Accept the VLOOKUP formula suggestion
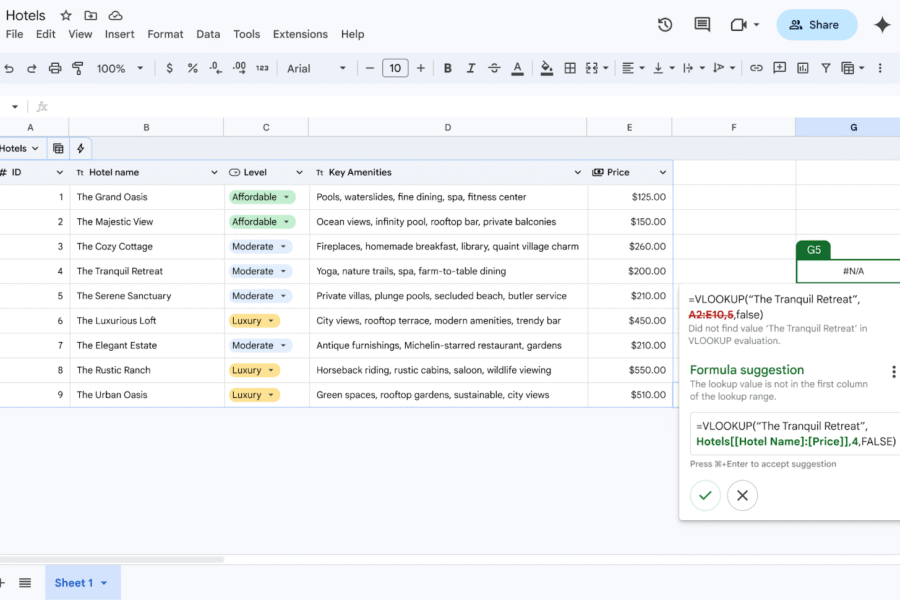 pos(705,495)
